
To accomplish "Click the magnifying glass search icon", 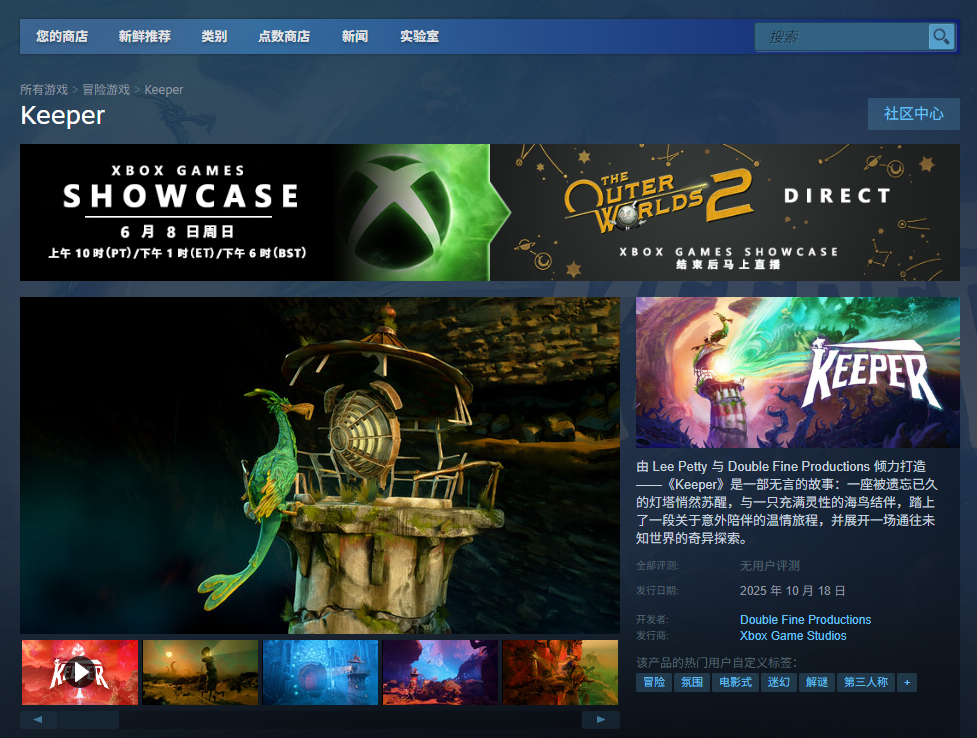I will point(940,37).
